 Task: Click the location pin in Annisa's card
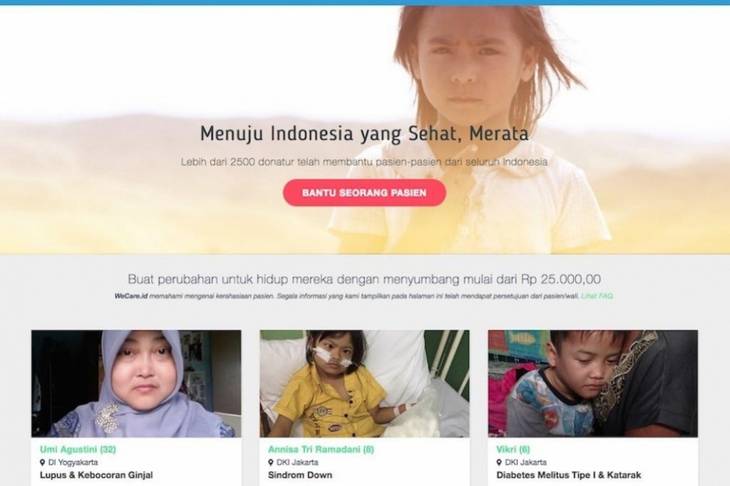click(270, 462)
